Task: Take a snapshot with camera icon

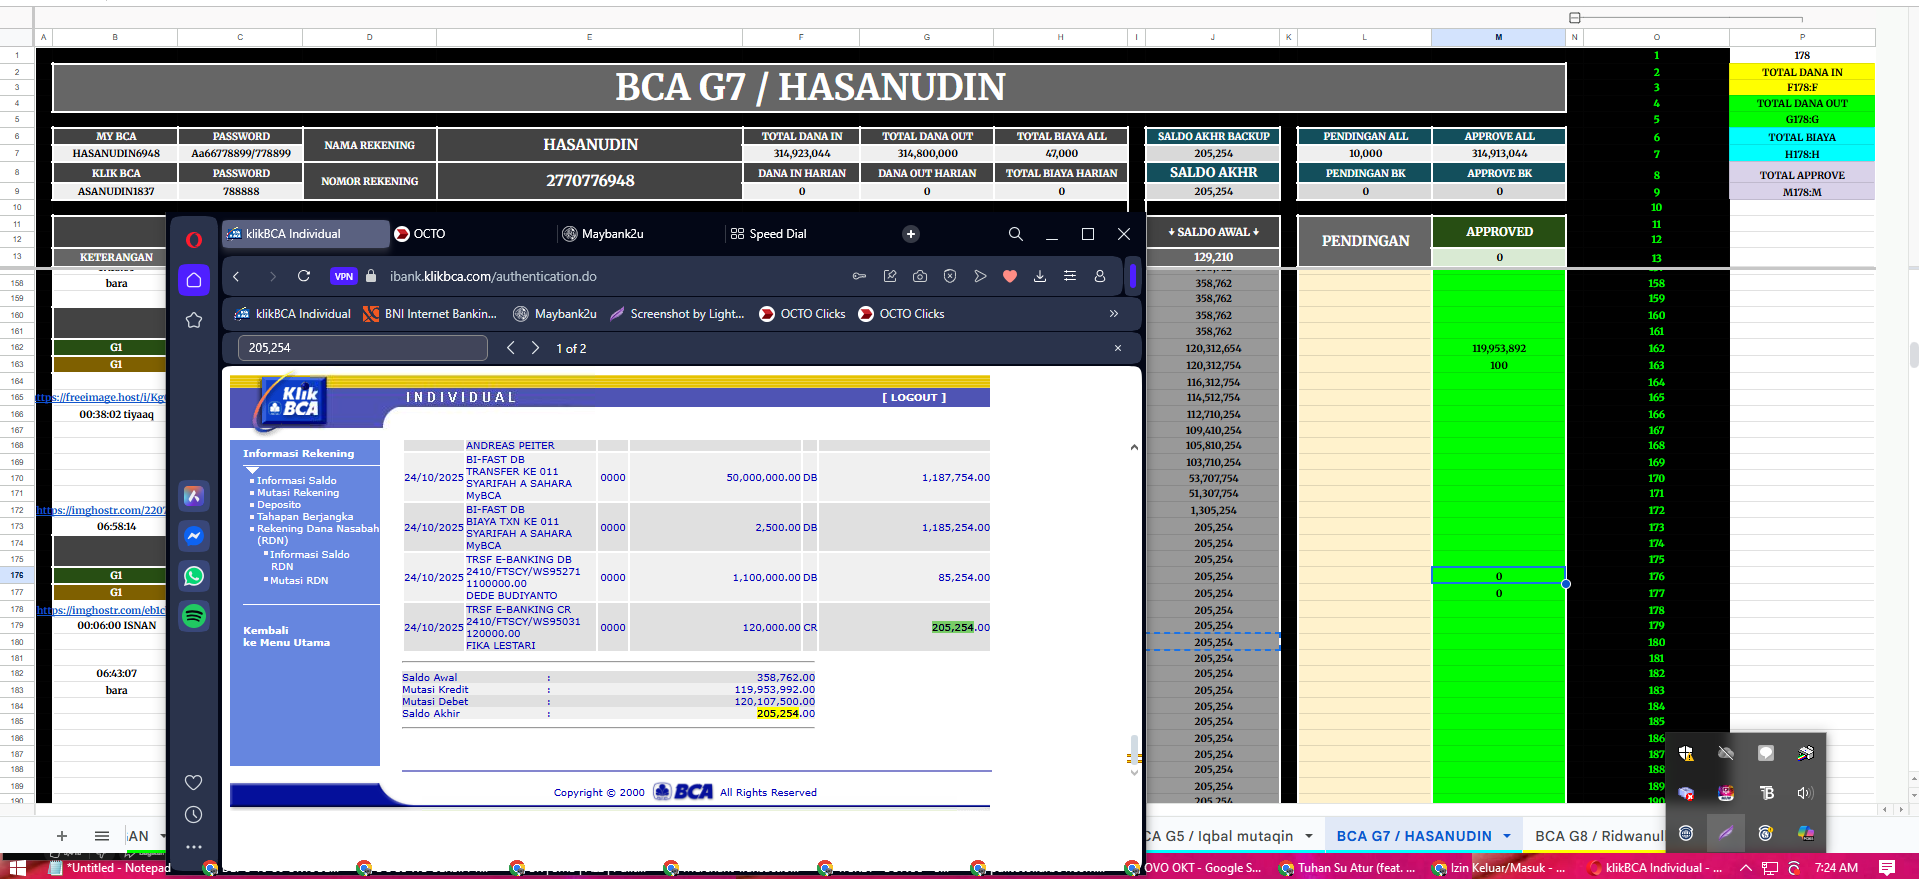Action: [920, 276]
